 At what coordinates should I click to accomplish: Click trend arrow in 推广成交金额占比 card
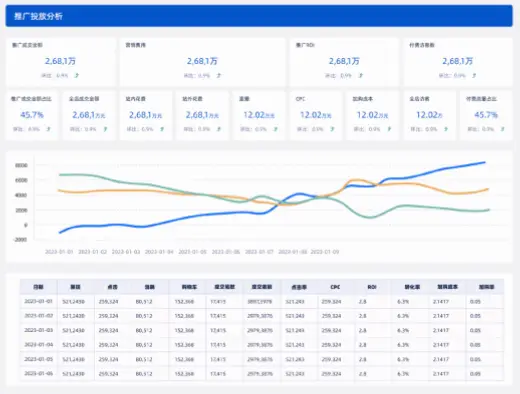48,129
